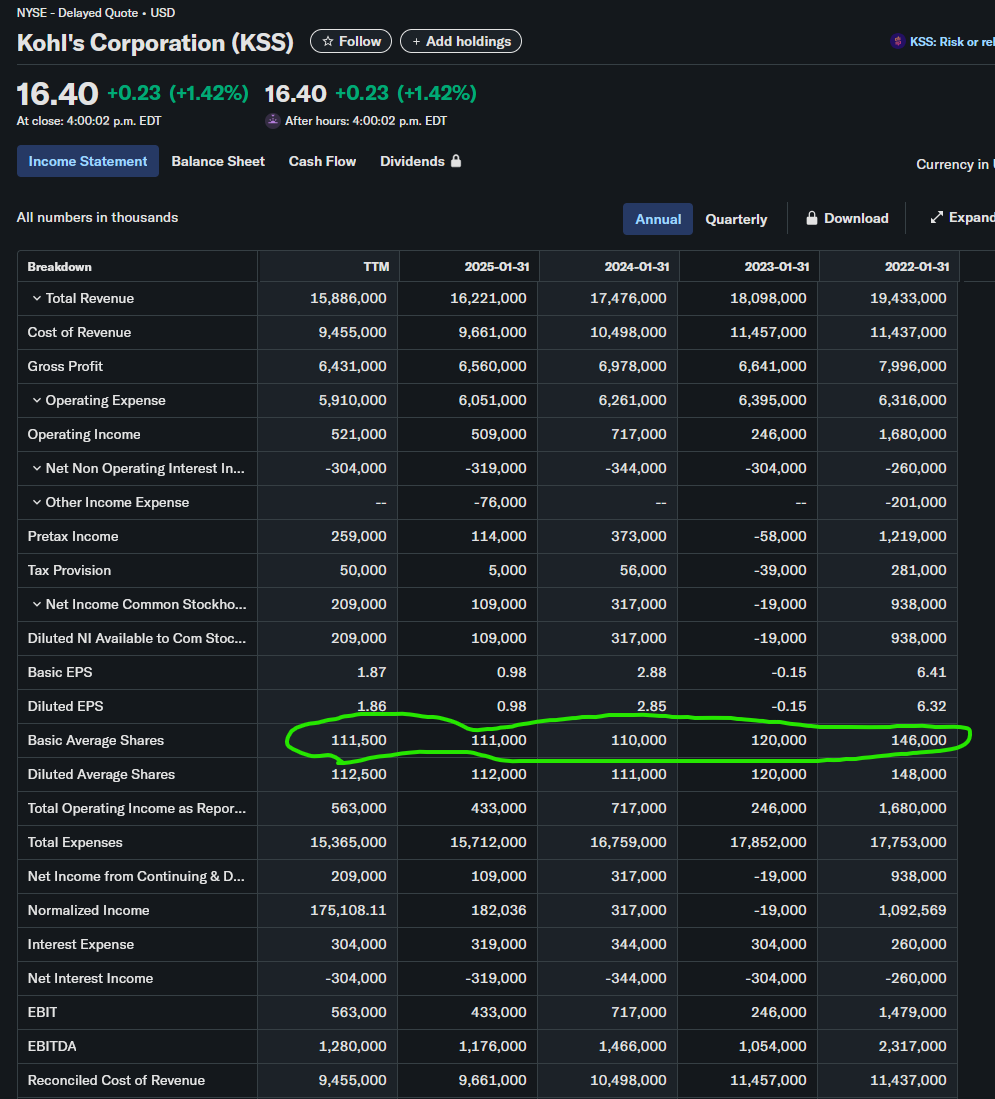This screenshot has width=995, height=1099.
Task: Click Total Operating Income as Reported label
Action: tap(137, 808)
